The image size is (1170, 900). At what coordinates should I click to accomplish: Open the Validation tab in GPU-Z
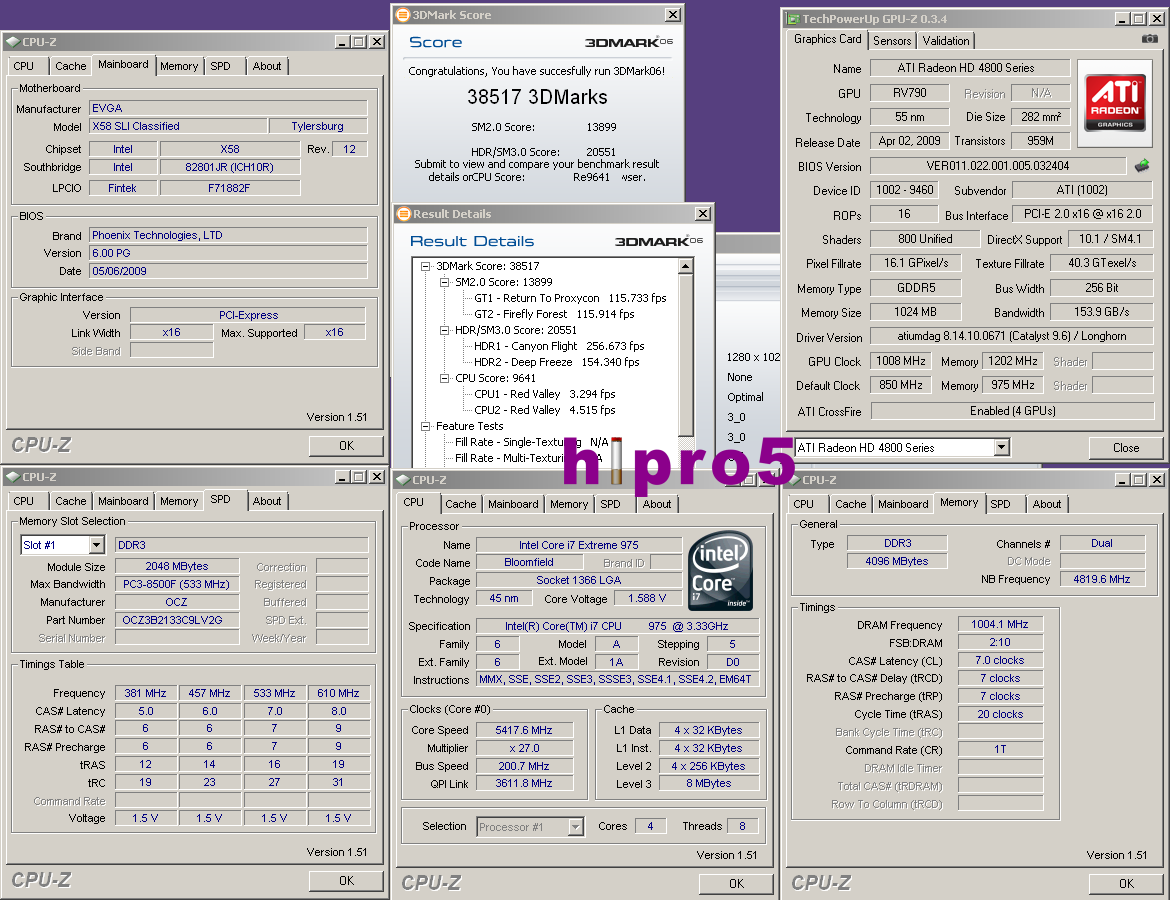click(946, 41)
